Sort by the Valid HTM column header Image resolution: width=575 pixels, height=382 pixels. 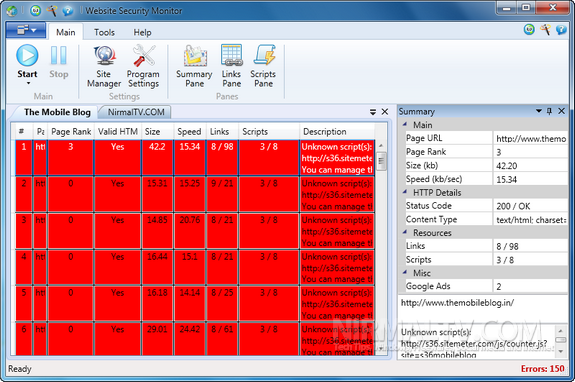[118, 132]
